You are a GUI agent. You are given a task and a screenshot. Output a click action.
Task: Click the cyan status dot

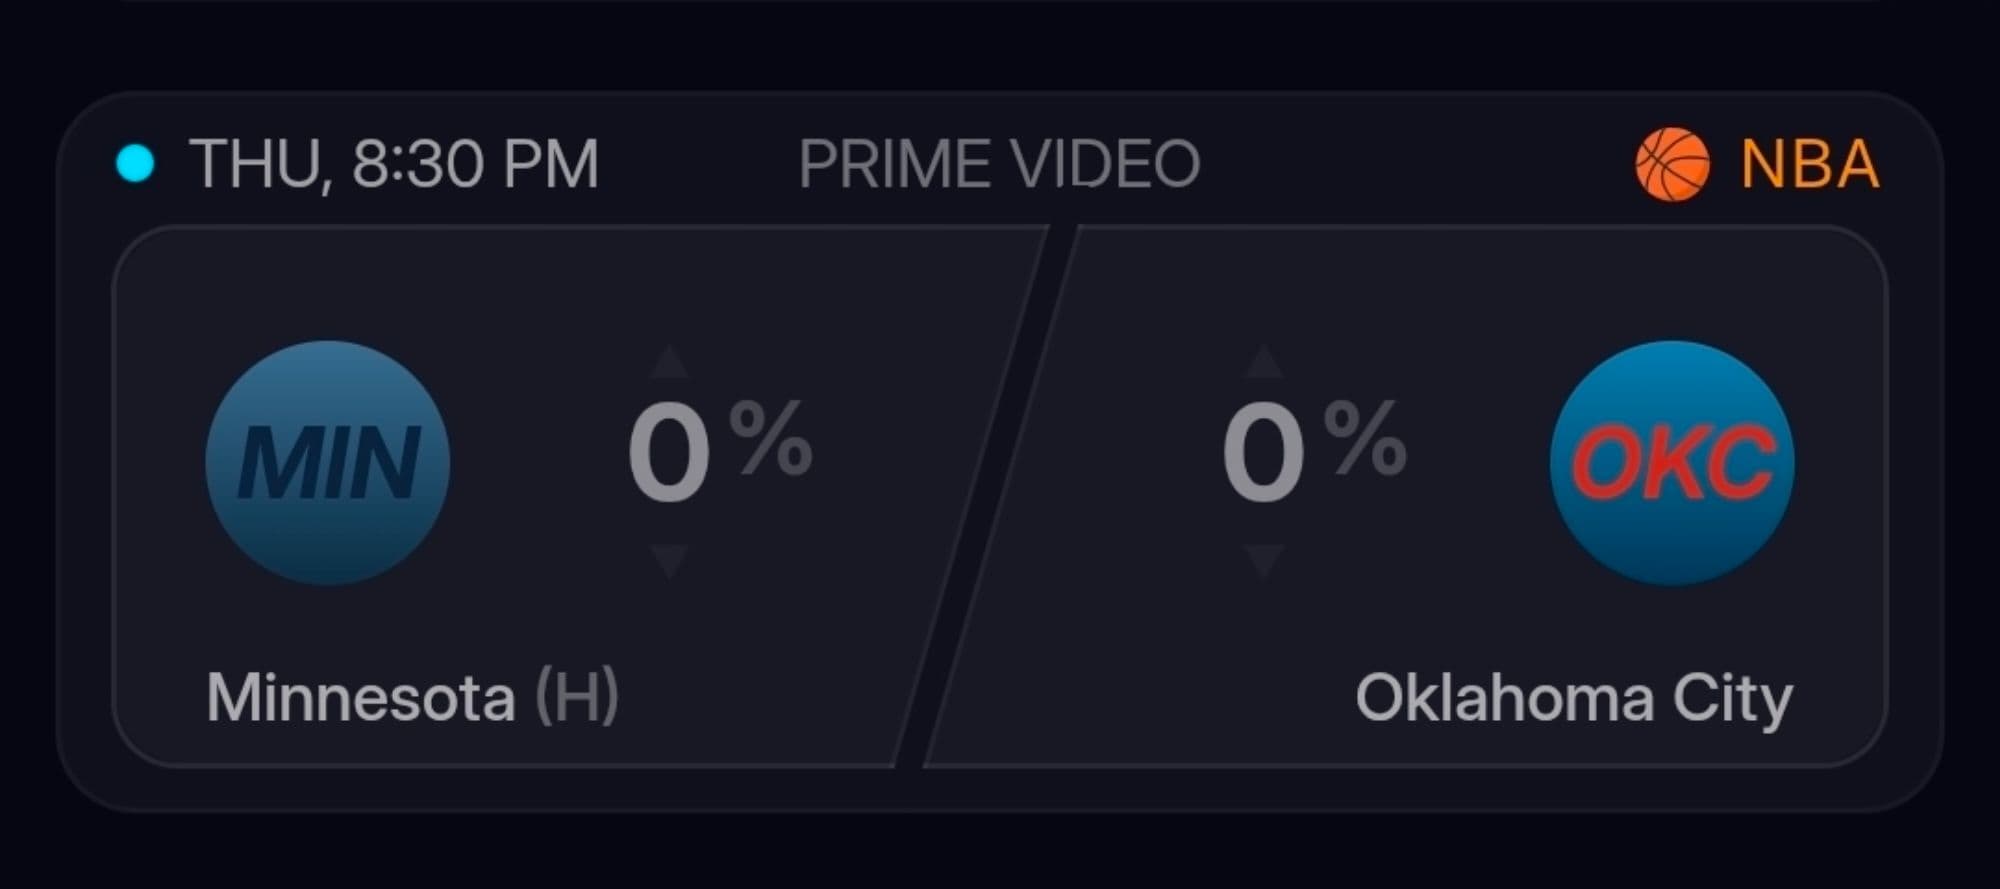[x=135, y=163]
